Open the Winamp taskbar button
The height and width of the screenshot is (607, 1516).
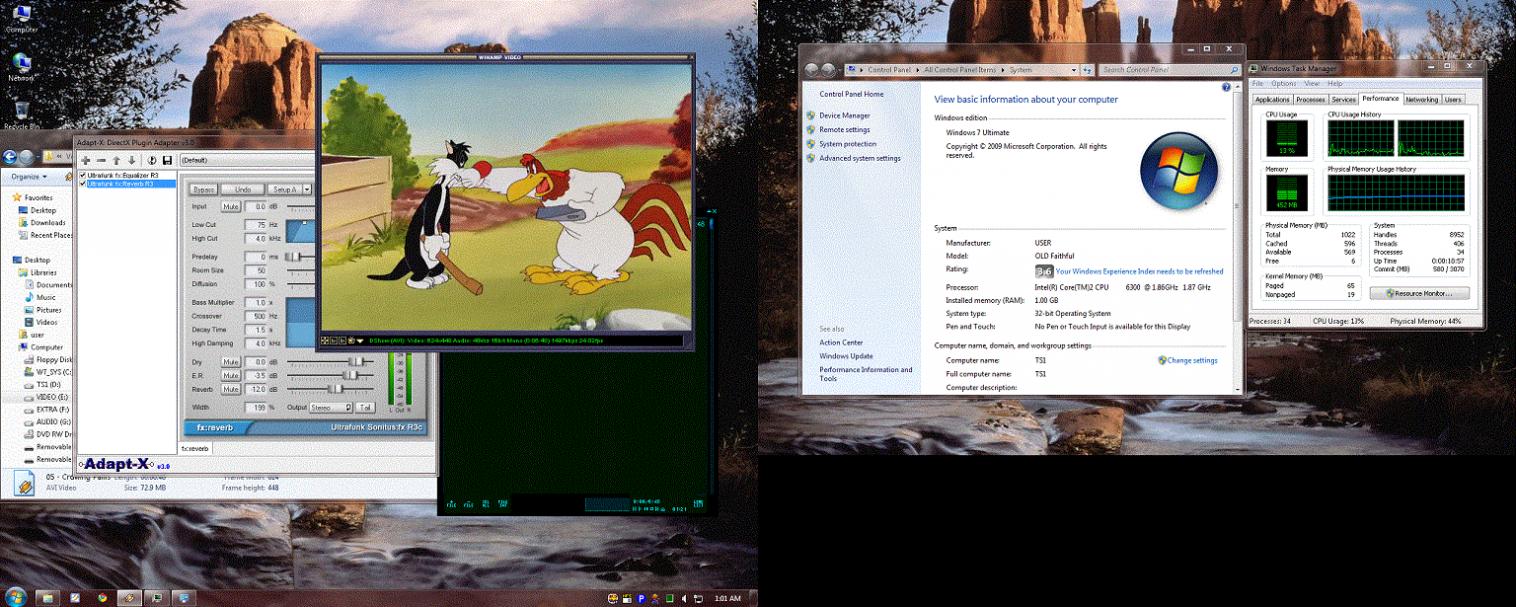(129, 597)
